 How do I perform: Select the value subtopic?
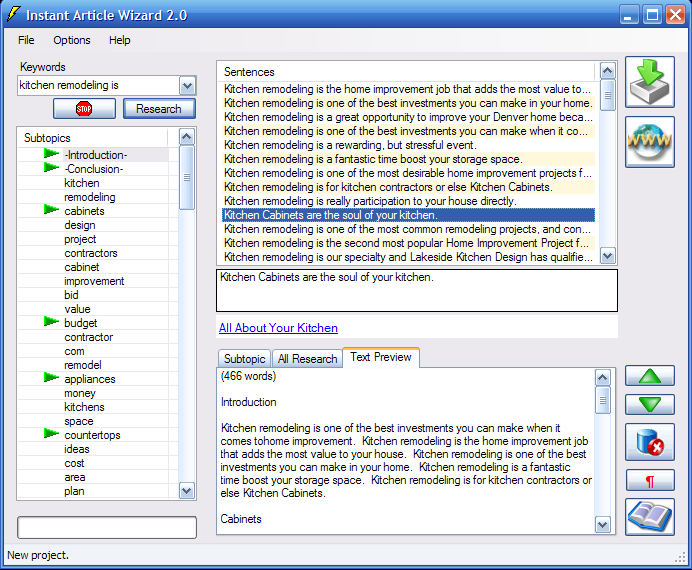[x=77, y=309]
